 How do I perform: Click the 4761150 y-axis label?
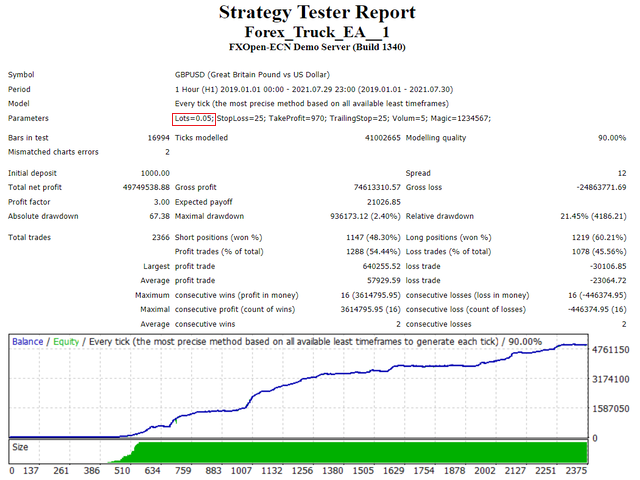coord(611,350)
